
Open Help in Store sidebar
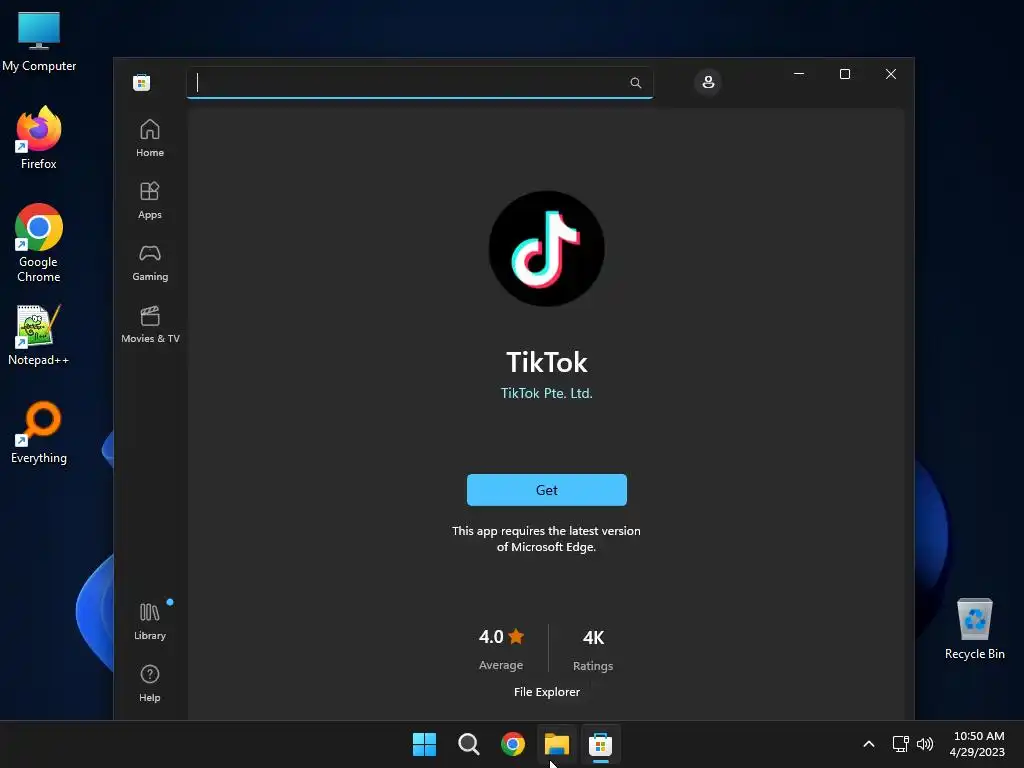150,683
